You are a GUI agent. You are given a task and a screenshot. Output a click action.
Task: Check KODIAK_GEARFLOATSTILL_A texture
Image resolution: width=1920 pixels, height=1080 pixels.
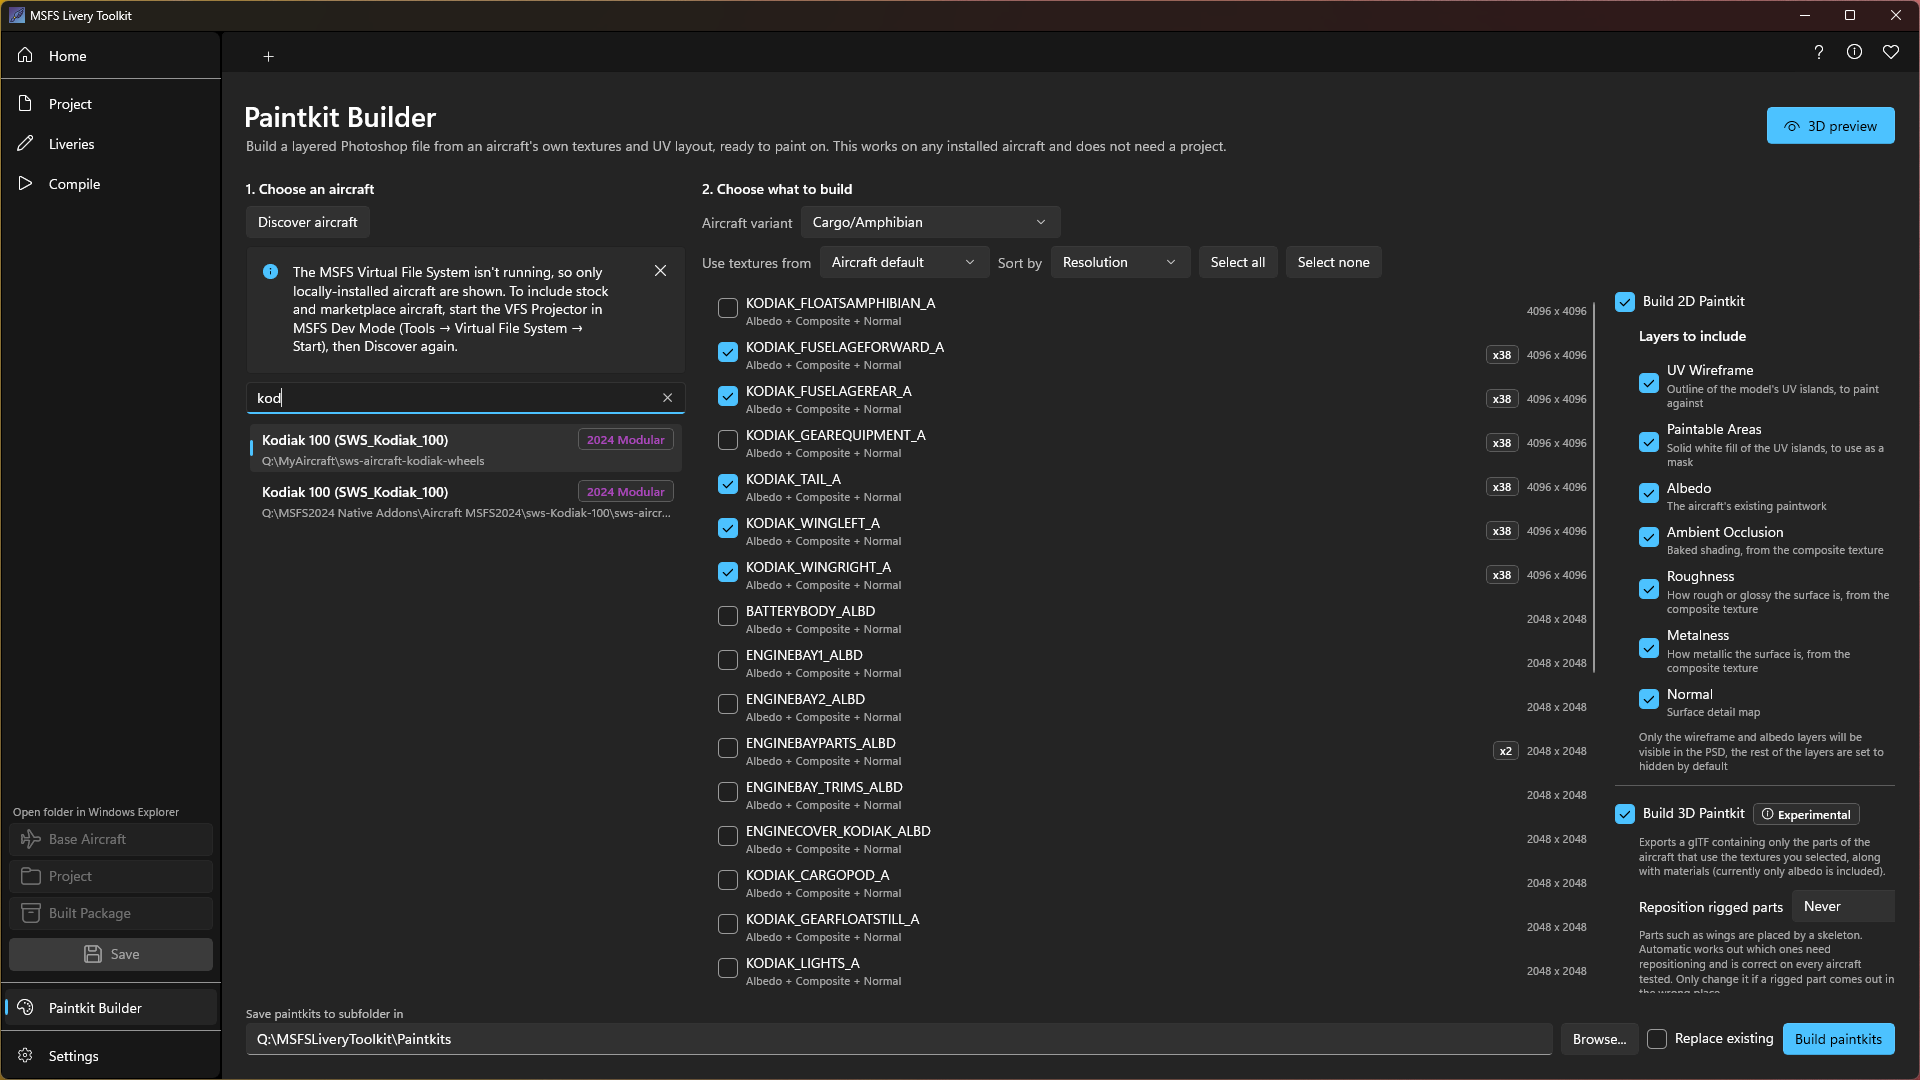(728, 924)
